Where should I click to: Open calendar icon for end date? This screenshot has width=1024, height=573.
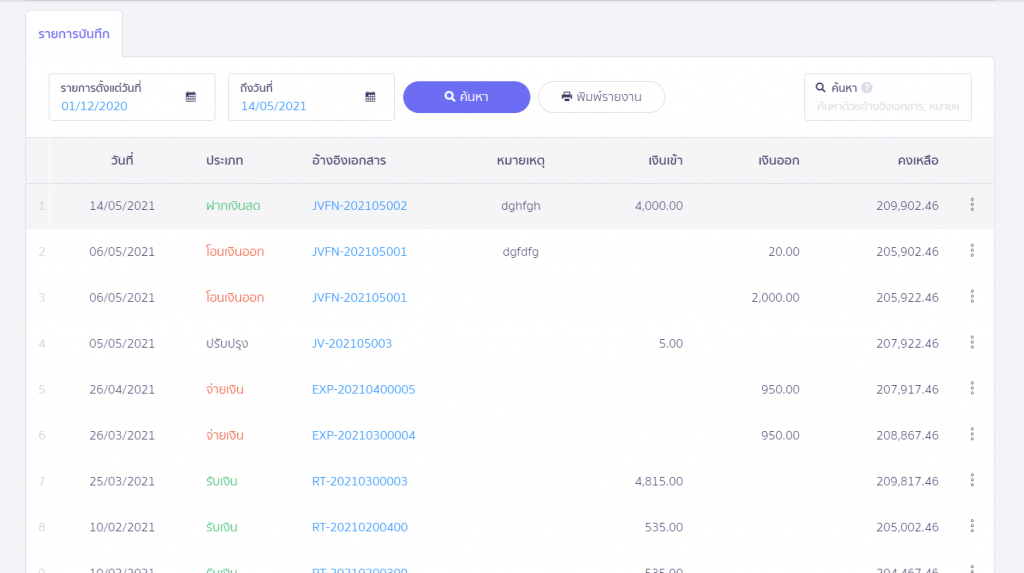pyautogui.click(x=370, y=97)
